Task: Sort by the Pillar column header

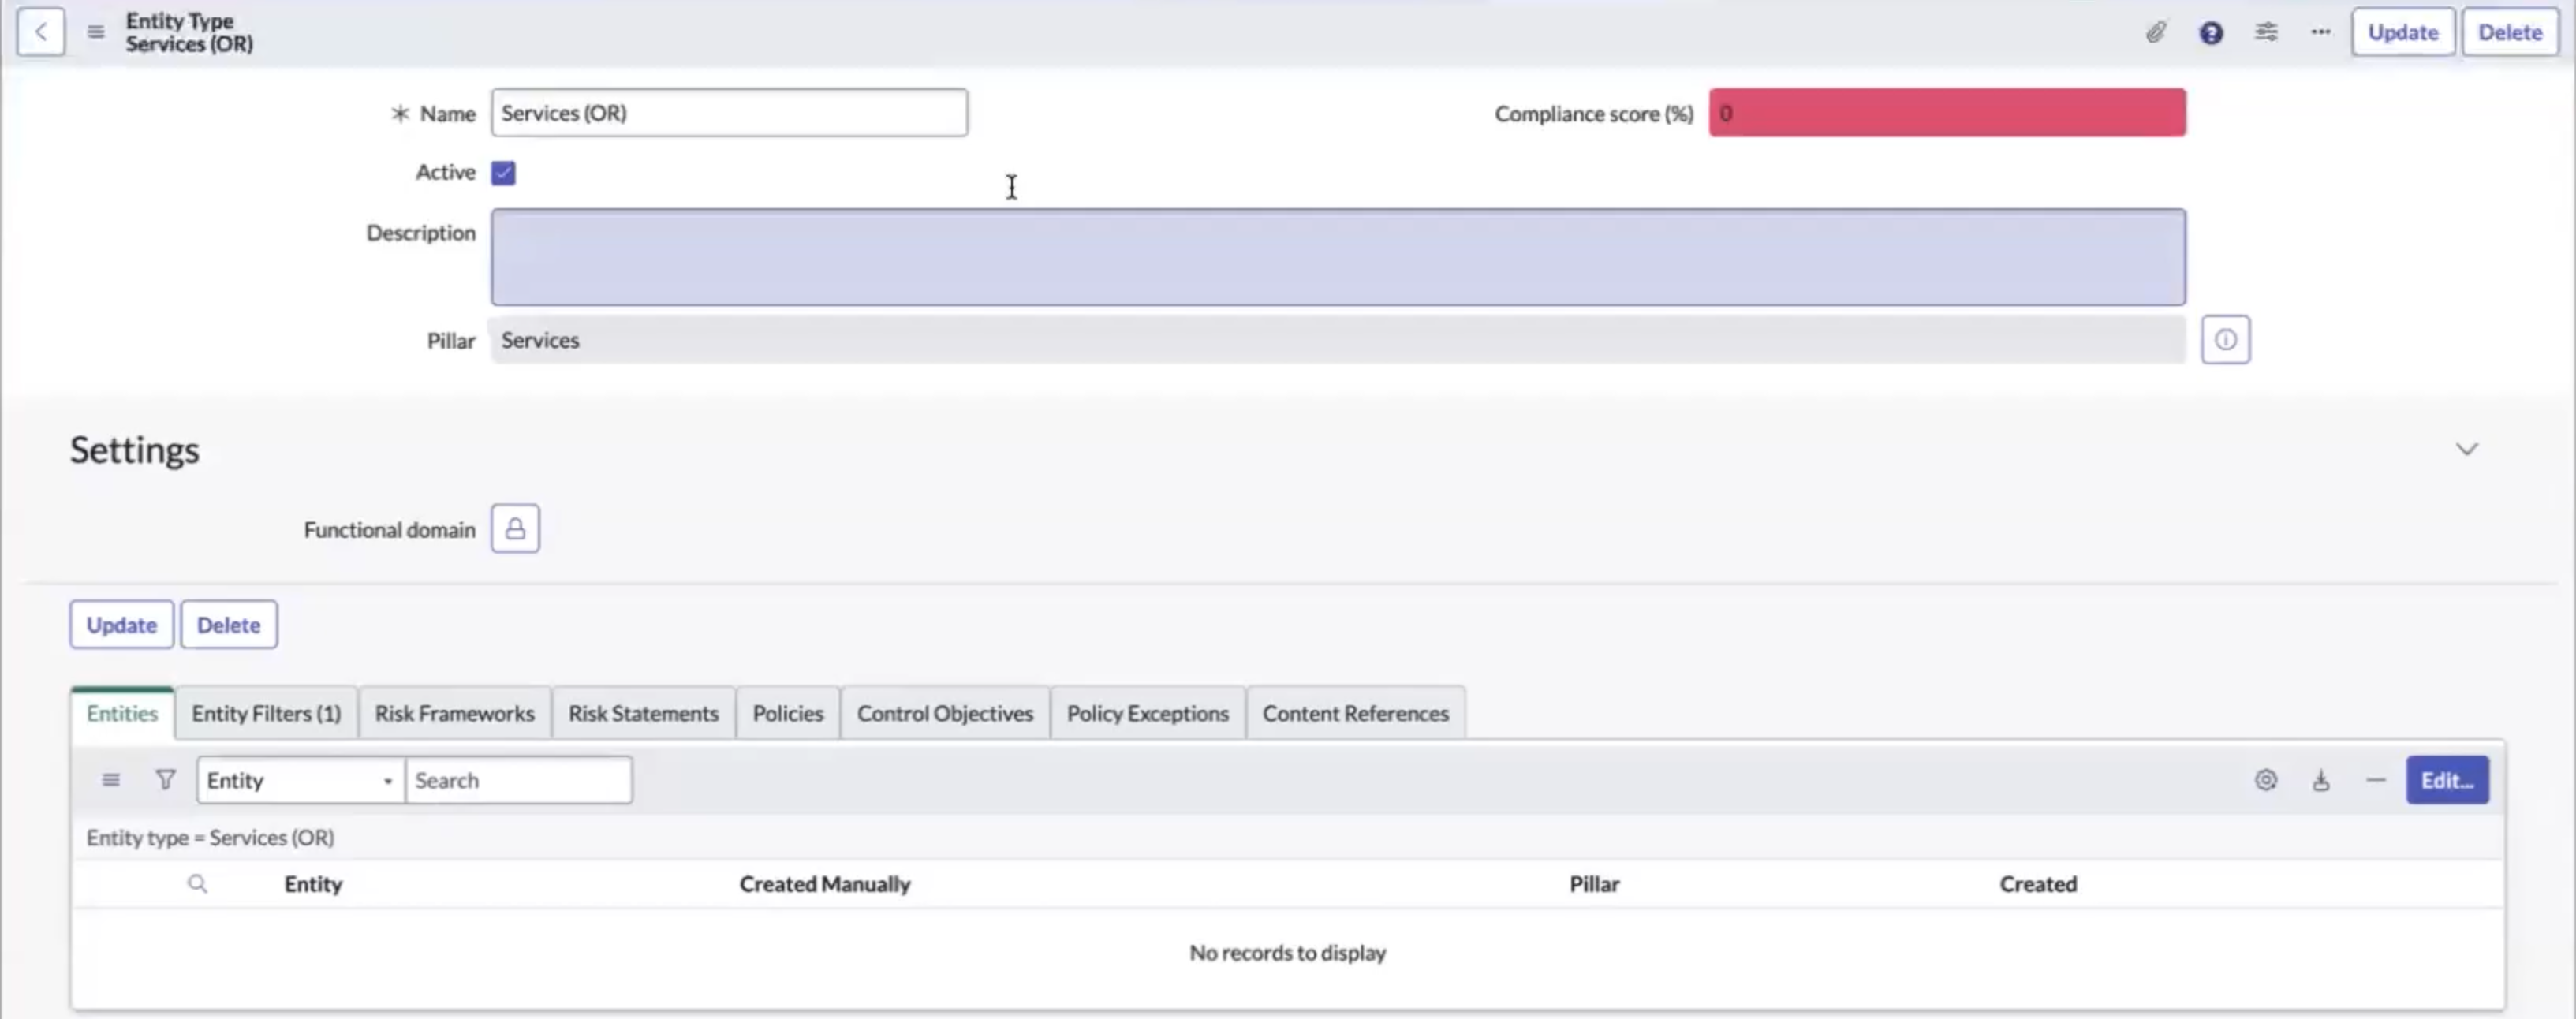Action: tap(1594, 884)
